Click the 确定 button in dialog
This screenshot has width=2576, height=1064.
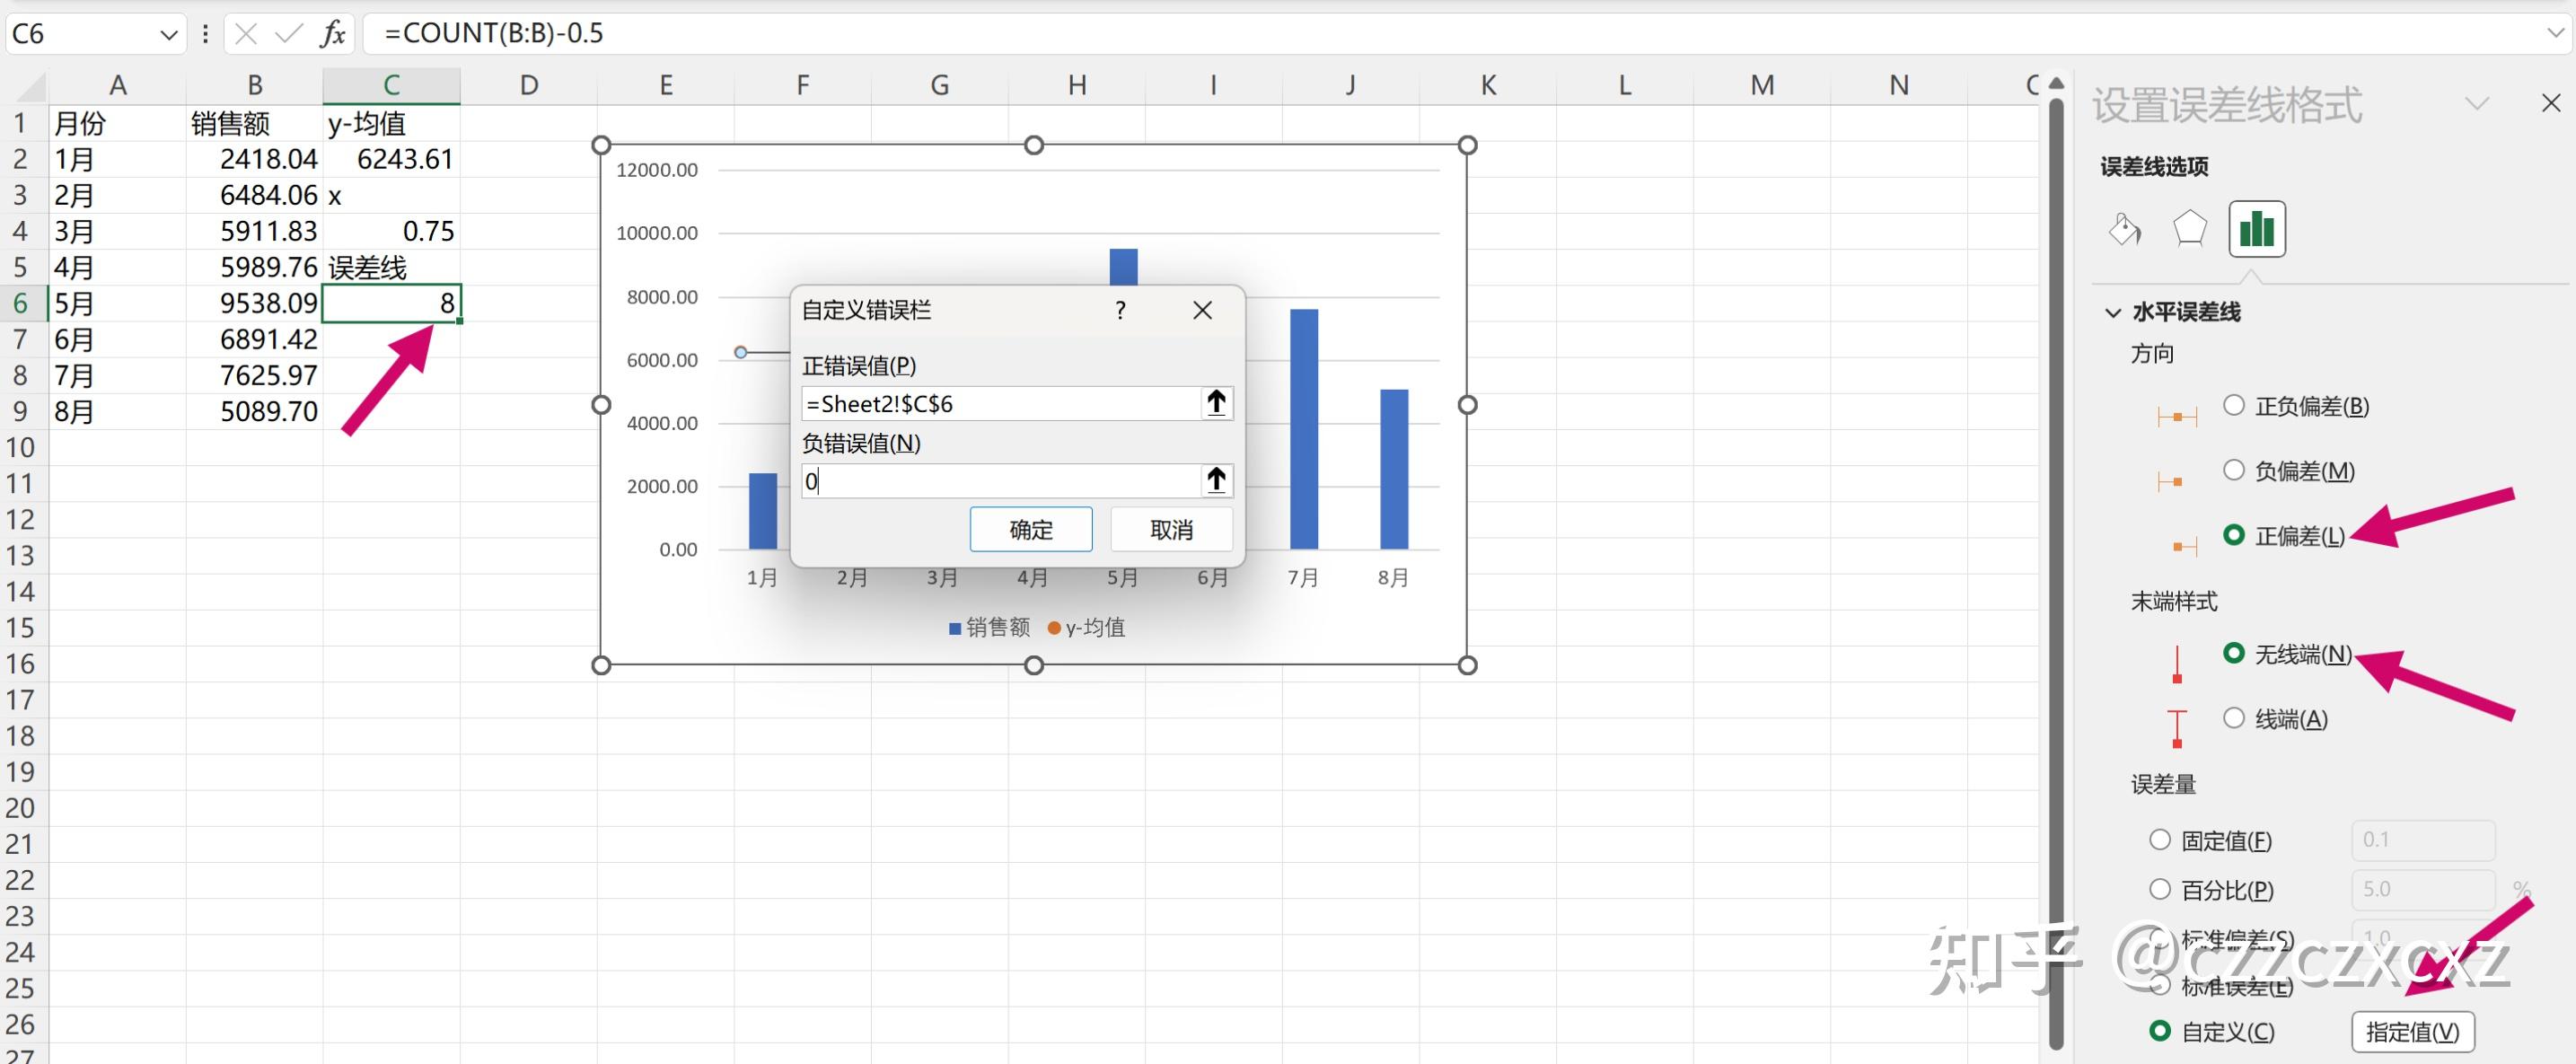tap(1030, 529)
